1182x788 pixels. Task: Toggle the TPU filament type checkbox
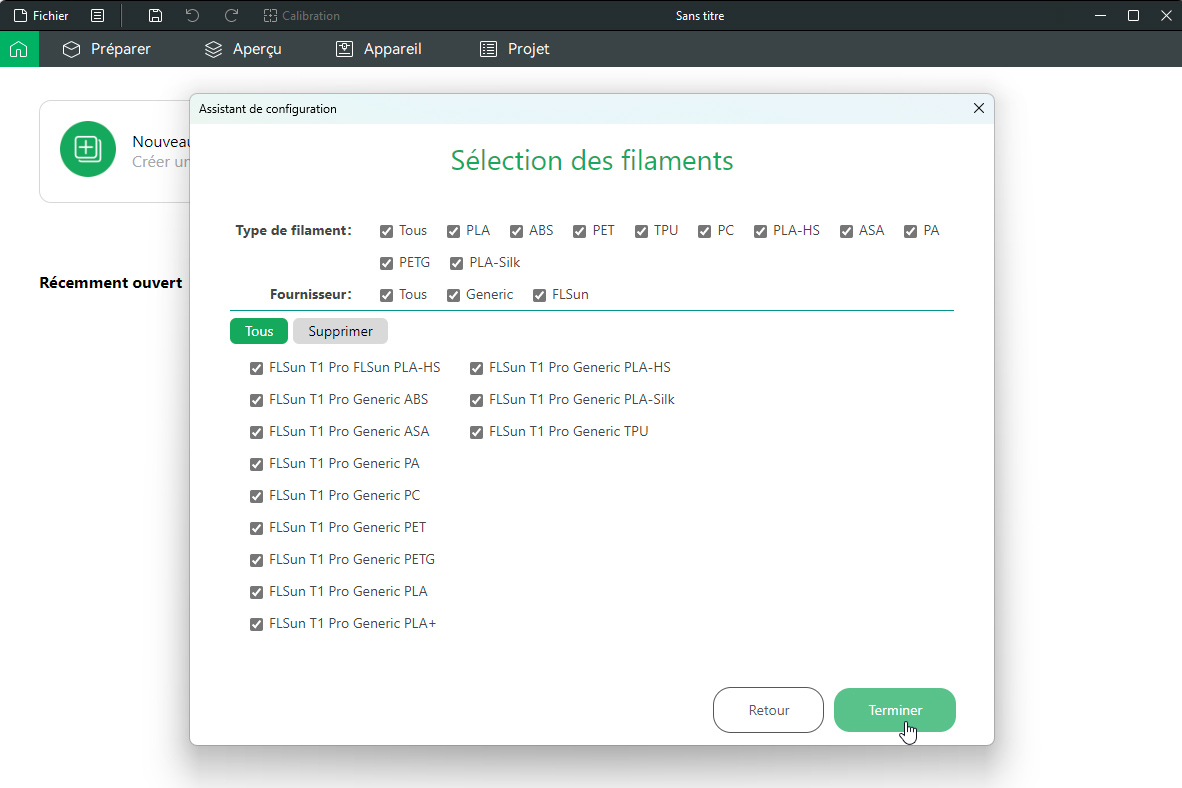(642, 231)
